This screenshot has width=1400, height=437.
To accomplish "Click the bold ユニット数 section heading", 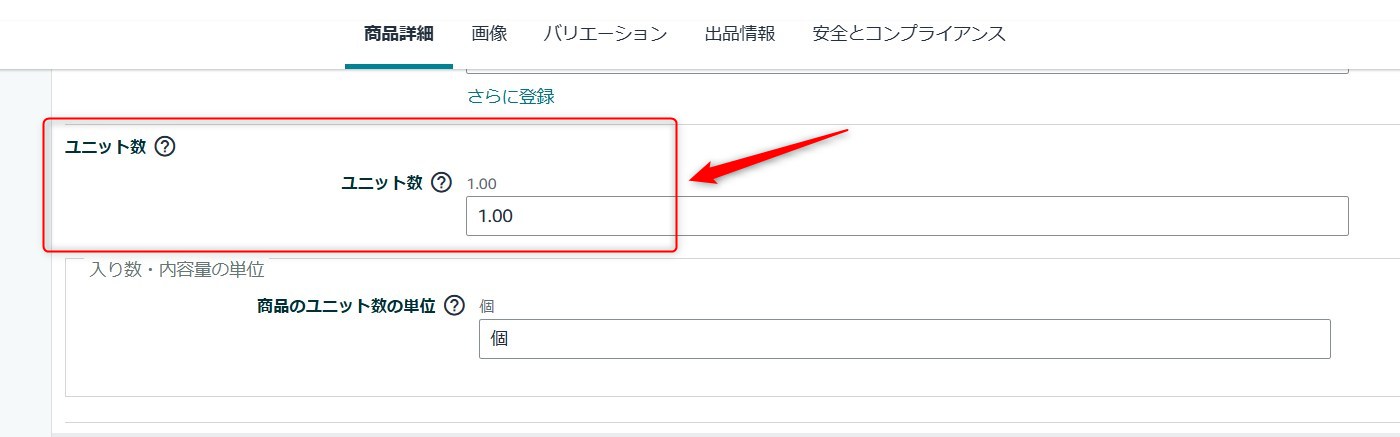I will 105,147.
